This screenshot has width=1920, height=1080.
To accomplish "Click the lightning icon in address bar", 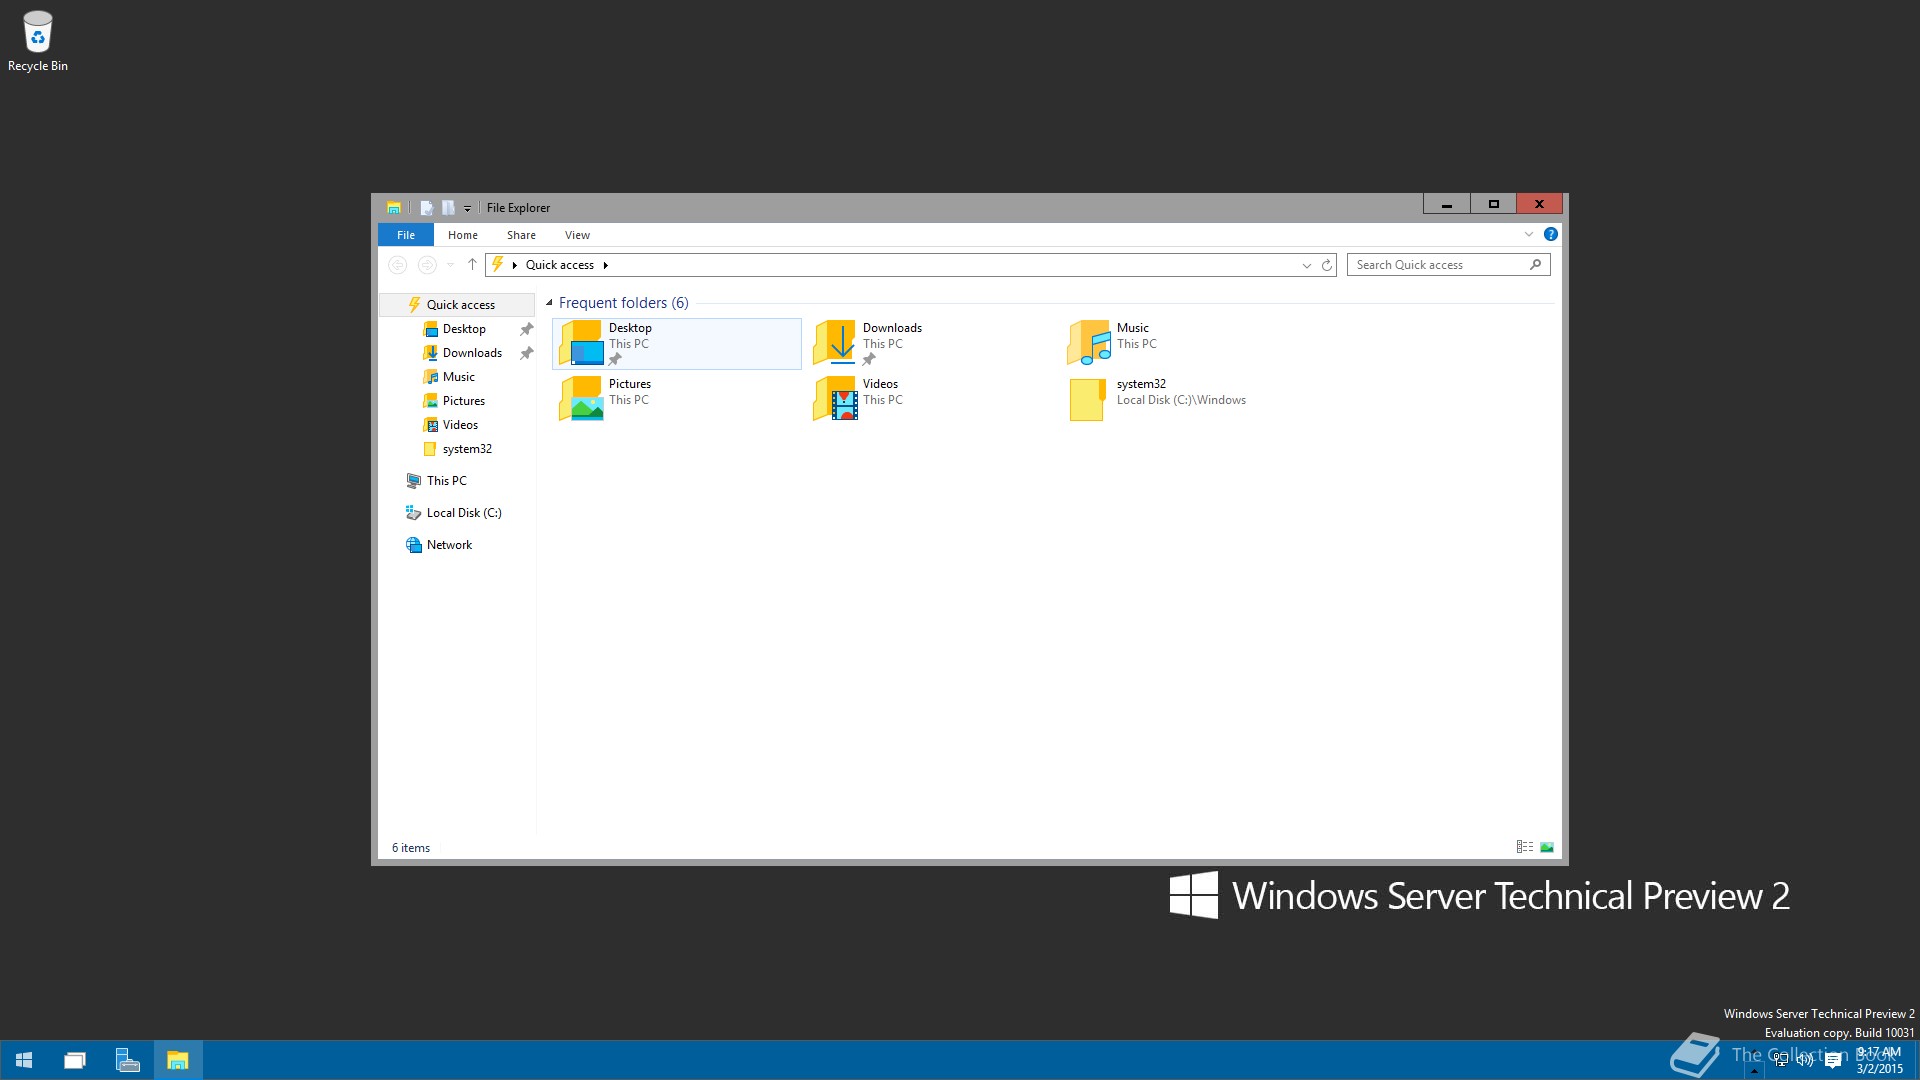I will 497,265.
